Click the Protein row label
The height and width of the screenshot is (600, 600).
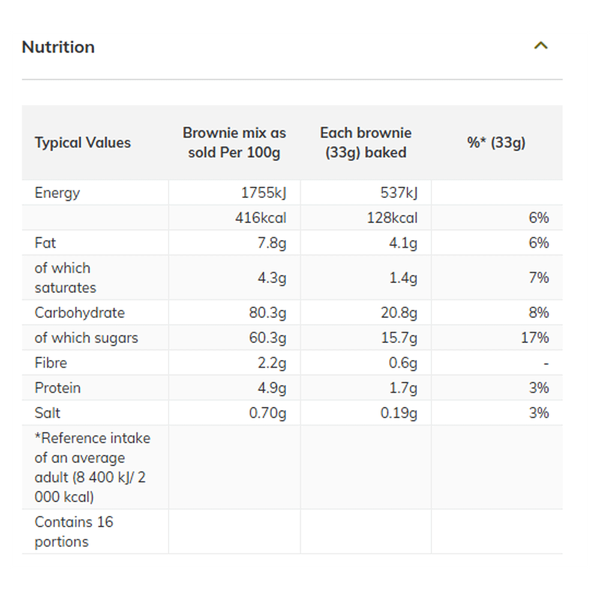pyautogui.click(x=57, y=388)
